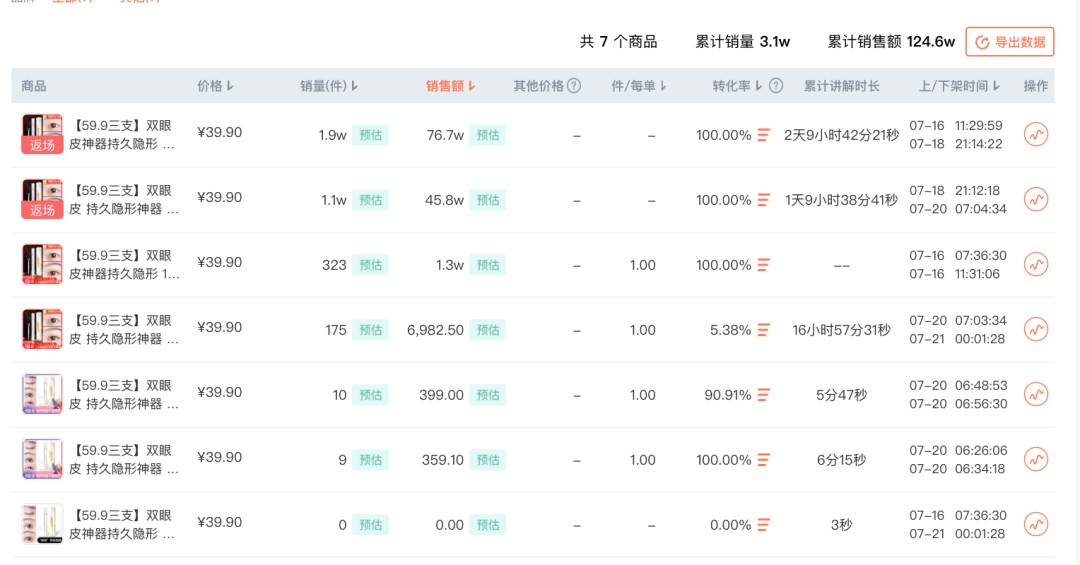Open conversion detail bars icon at 90.91%
The height and width of the screenshot is (565, 1080).
click(x=763, y=395)
